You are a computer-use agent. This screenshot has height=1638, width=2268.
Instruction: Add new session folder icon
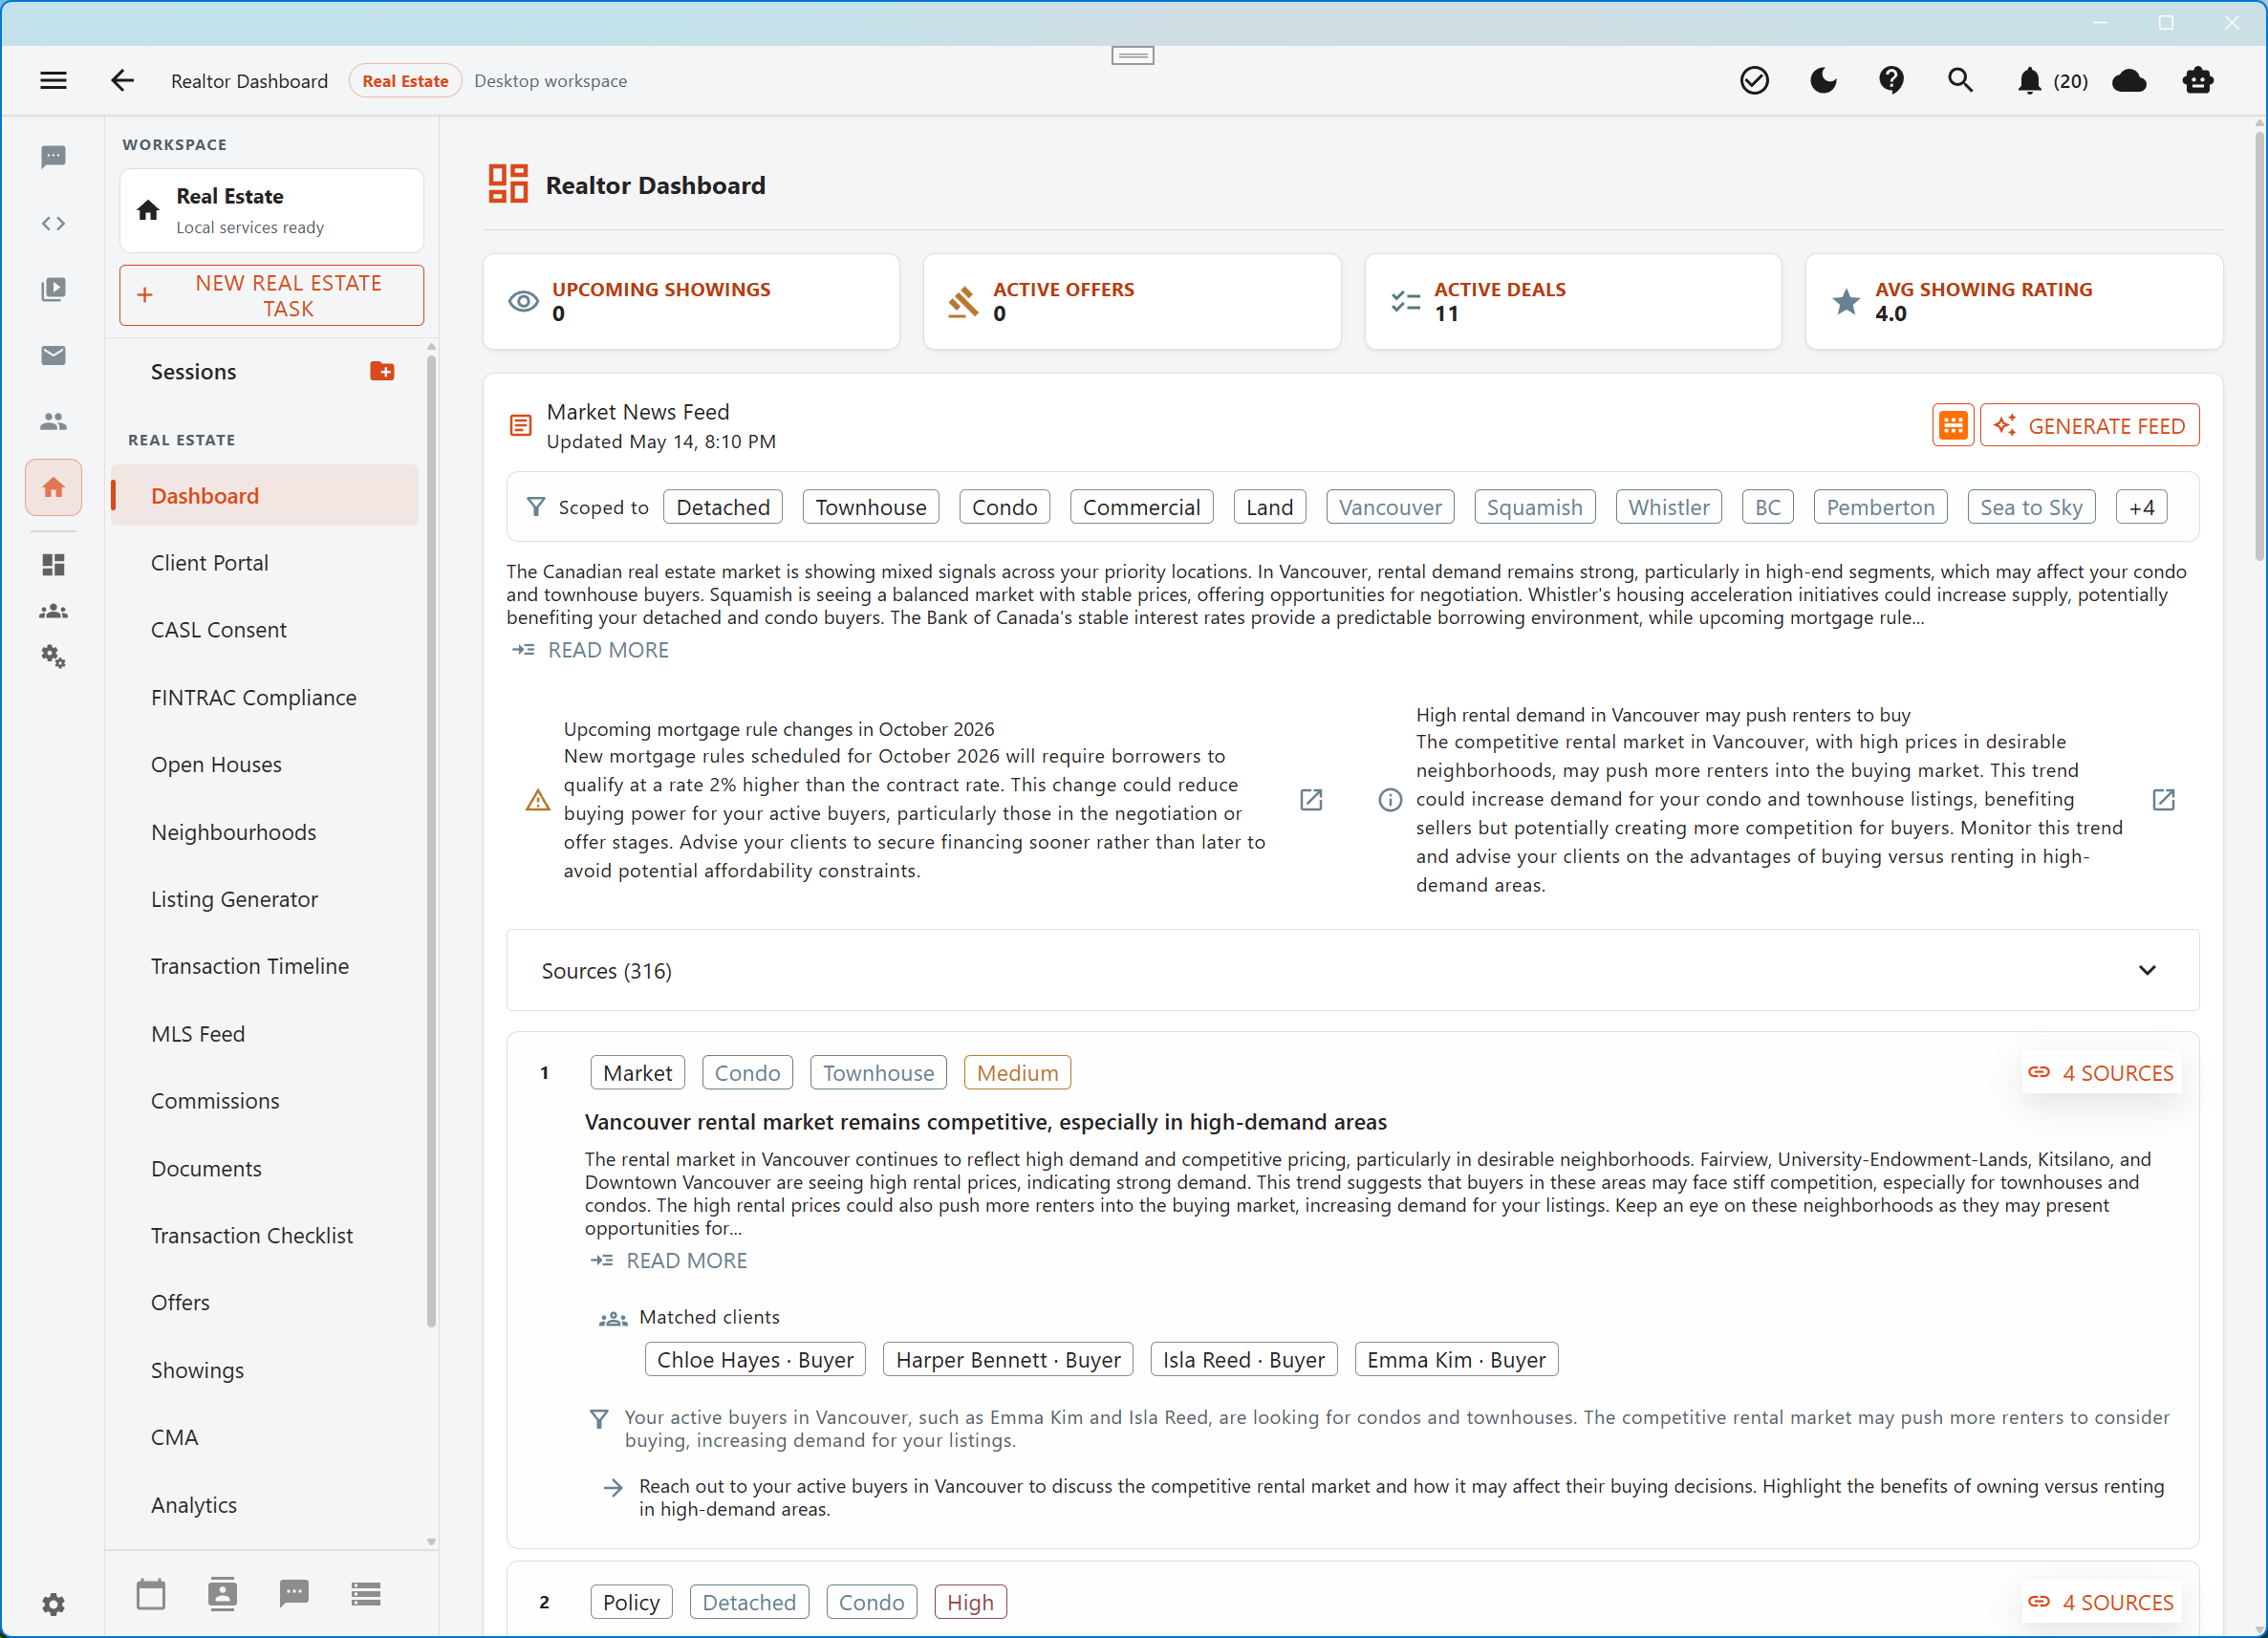(382, 371)
